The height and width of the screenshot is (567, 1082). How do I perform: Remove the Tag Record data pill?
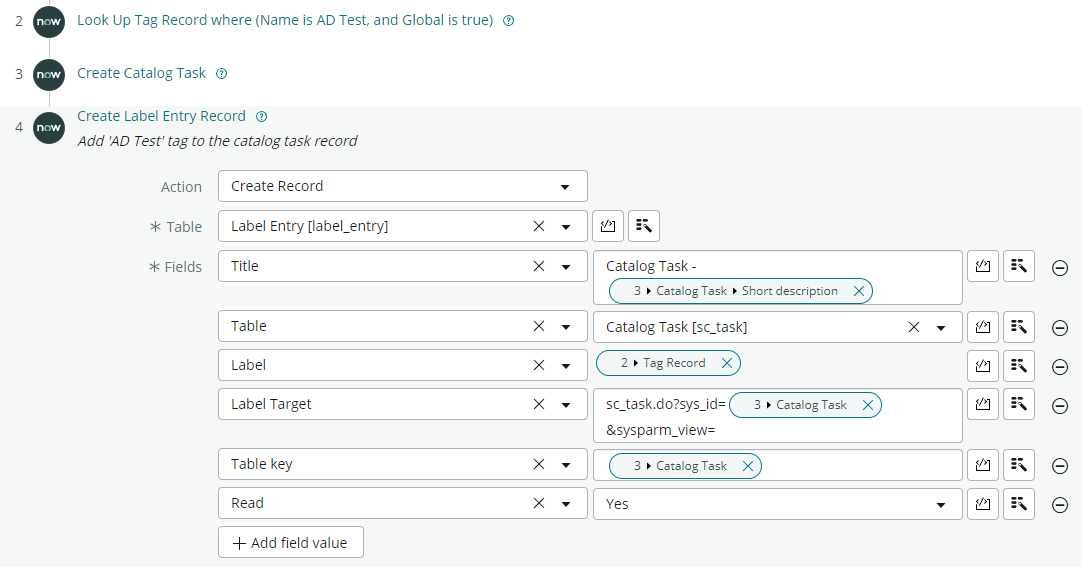tap(726, 363)
